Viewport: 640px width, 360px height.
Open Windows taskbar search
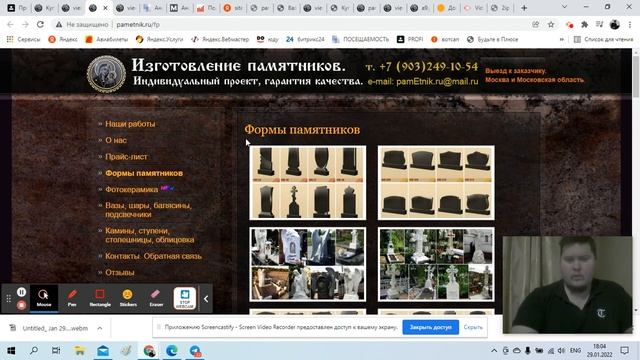pyautogui.click(x=34, y=351)
